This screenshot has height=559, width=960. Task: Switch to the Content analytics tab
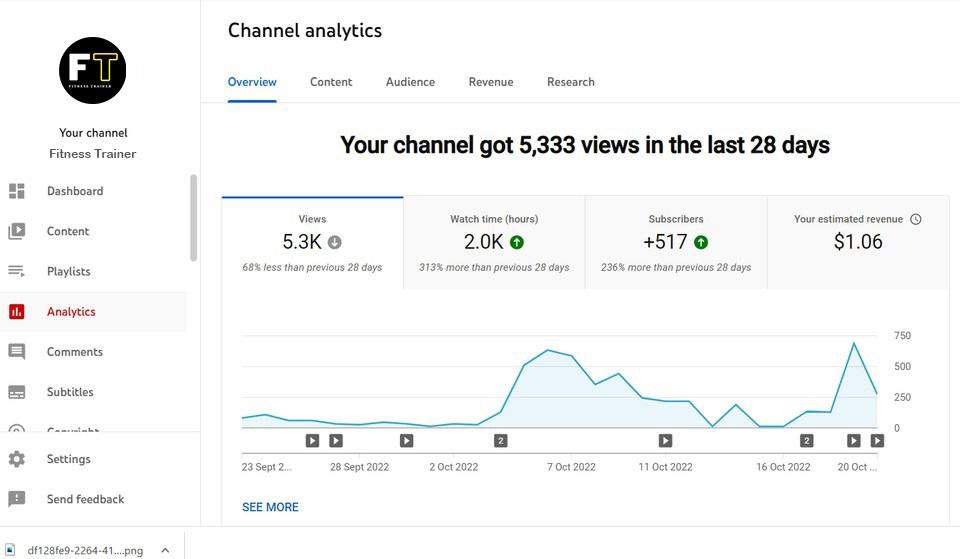click(x=331, y=82)
